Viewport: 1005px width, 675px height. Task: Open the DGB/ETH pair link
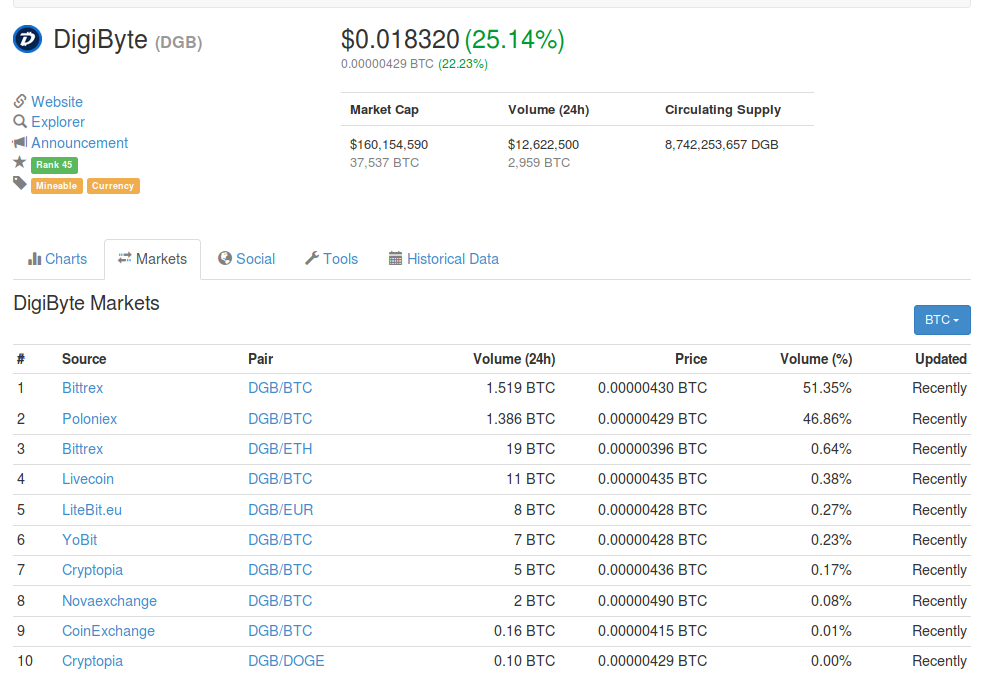pos(280,449)
